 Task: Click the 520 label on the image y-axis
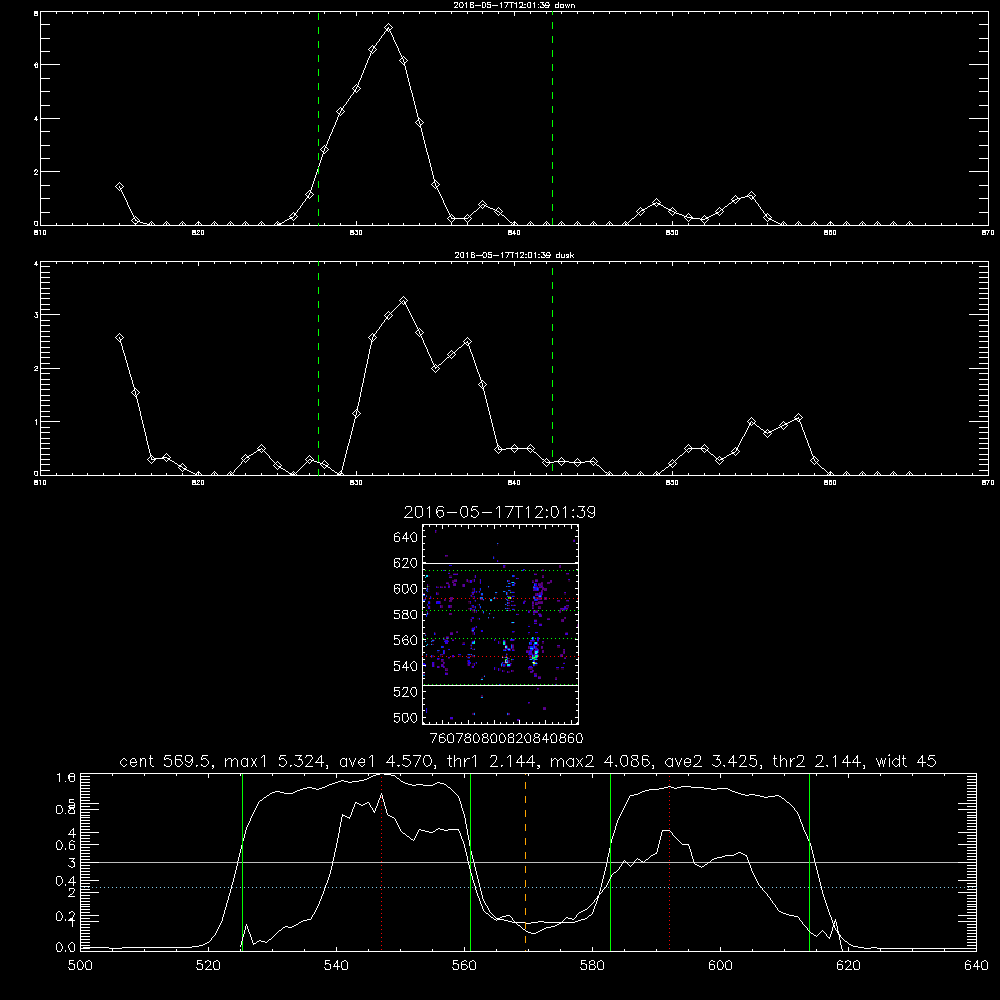tap(406, 692)
